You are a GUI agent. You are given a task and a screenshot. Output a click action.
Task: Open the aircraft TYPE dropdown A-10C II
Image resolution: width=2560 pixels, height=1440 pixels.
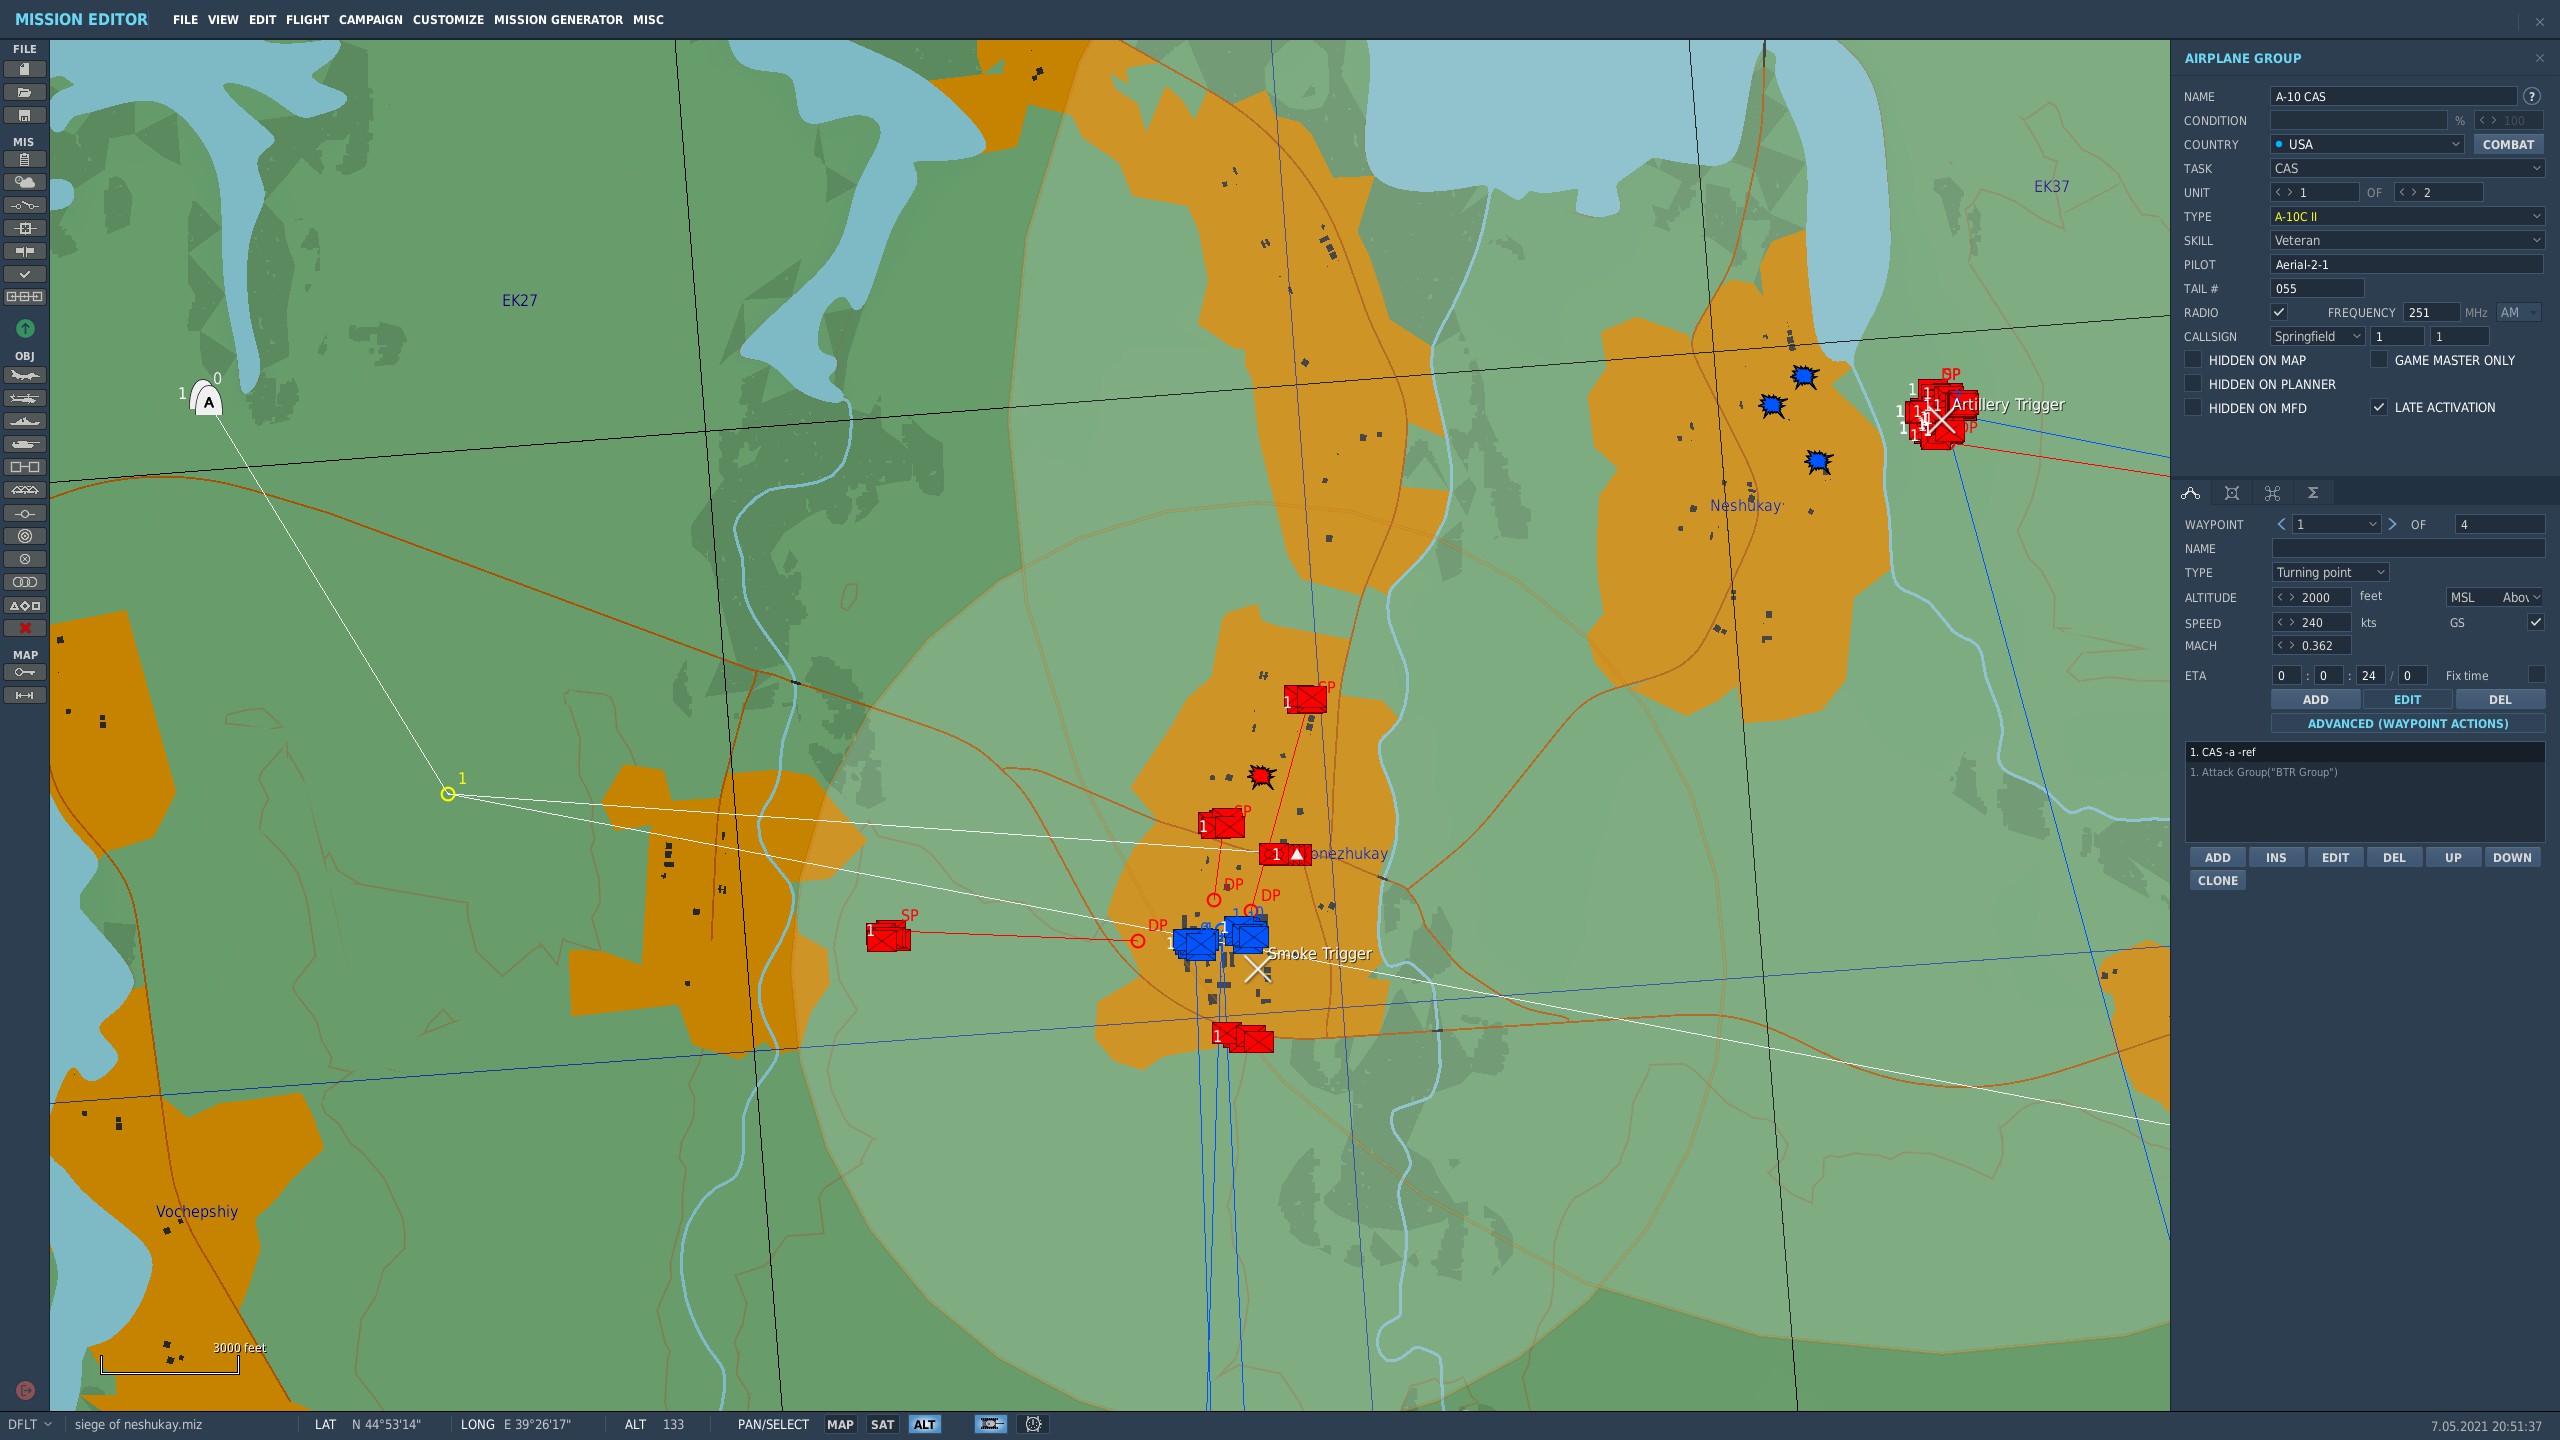coord(2407,216)
